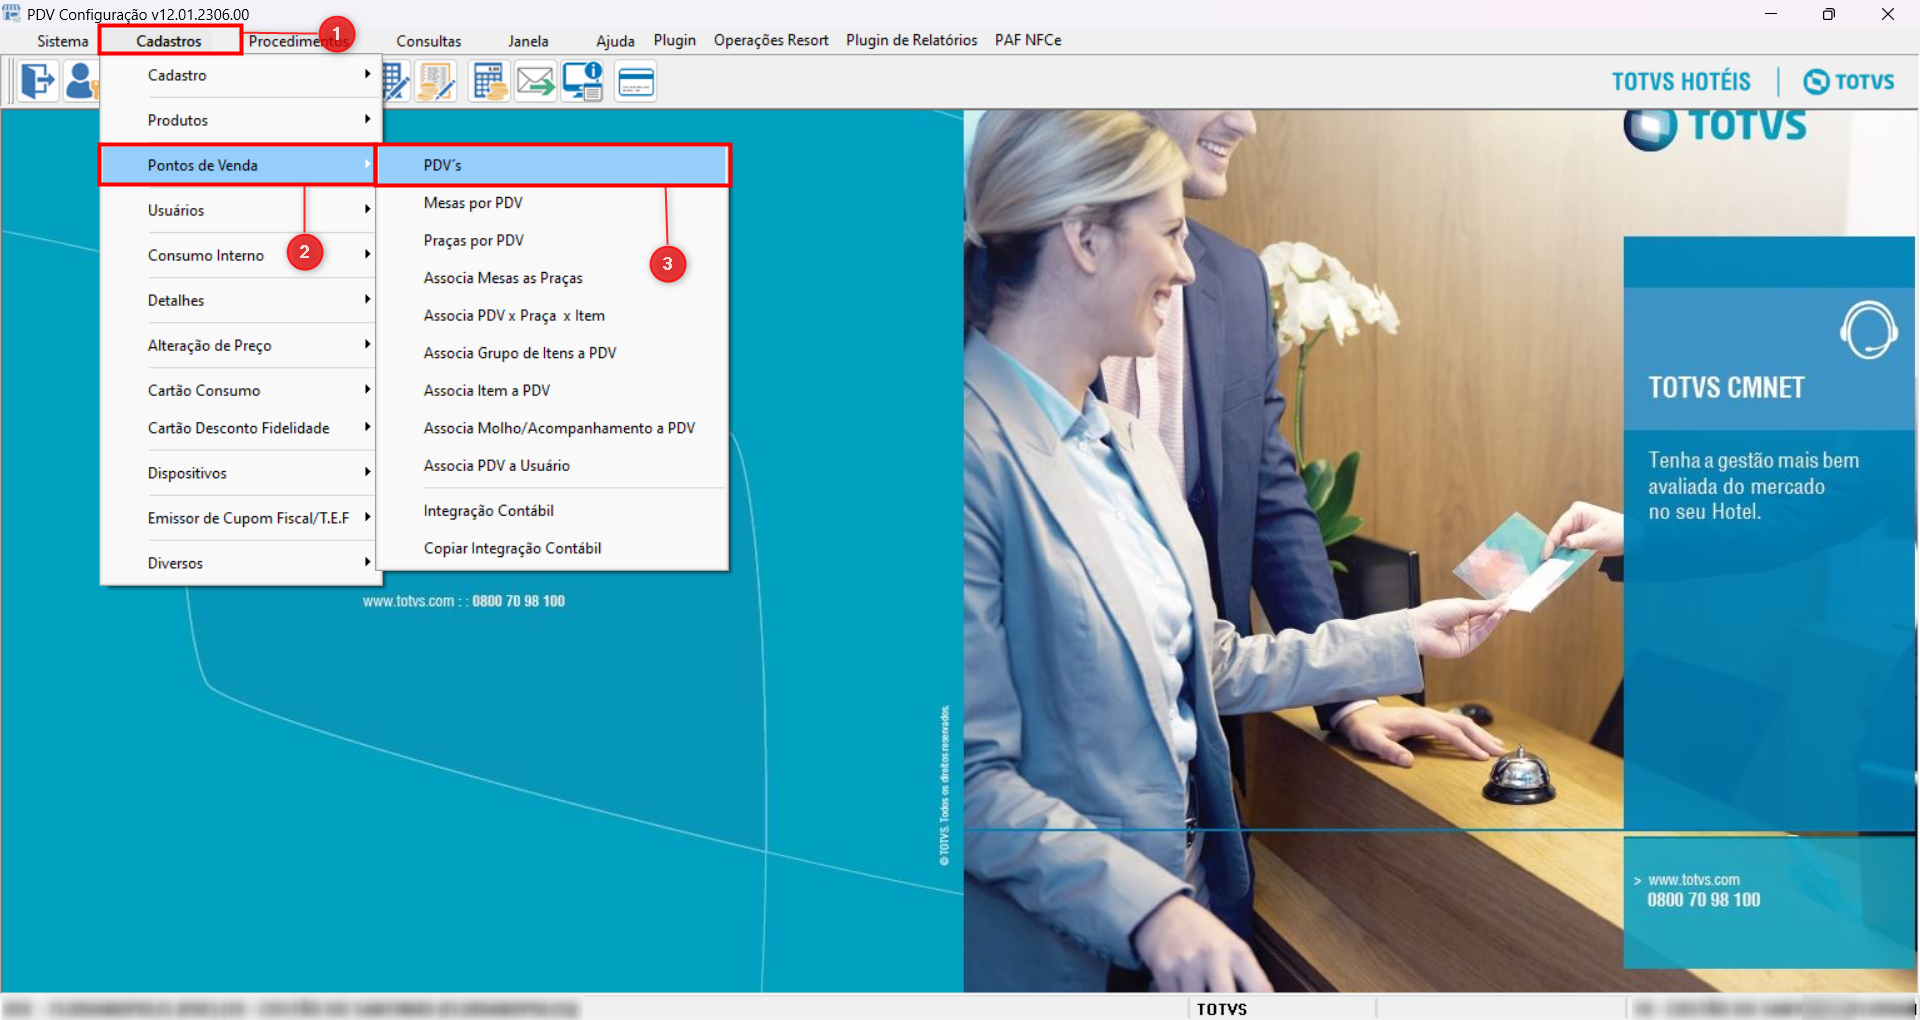
Task: Expand the Cadastro submenu arrow
Action: point(367,74)
